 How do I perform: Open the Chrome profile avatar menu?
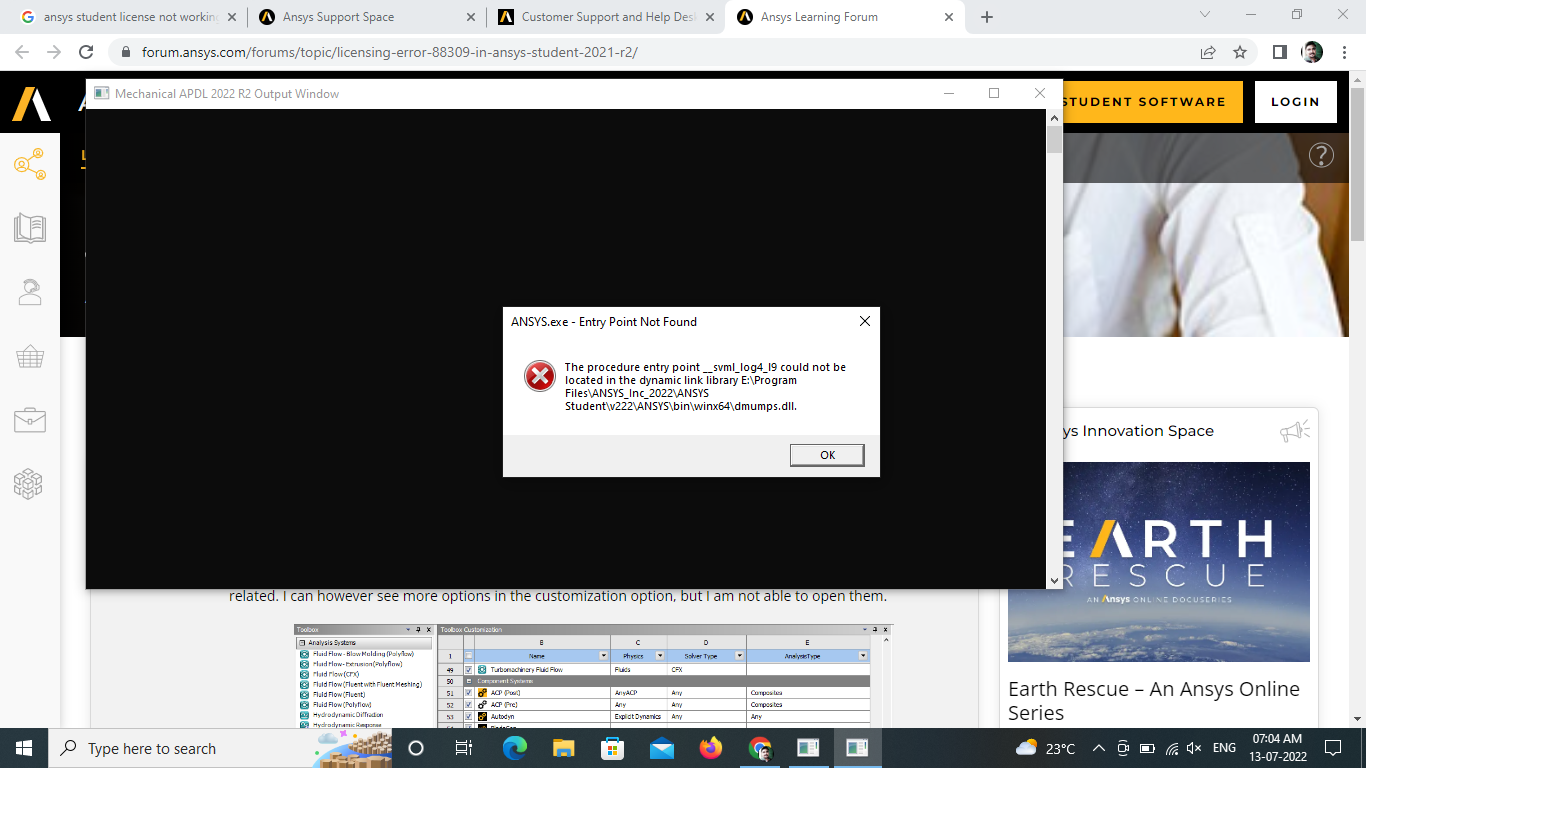click(1312, 52)
